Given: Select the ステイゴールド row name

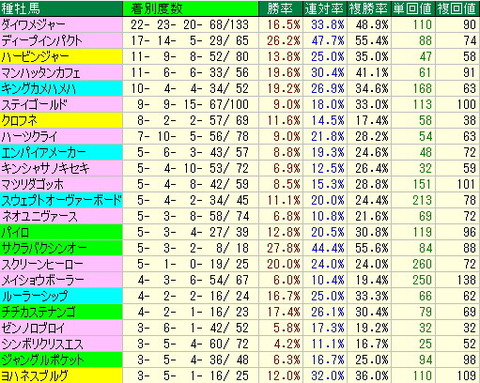Looking at the screenshot, I should coord(61,105).
